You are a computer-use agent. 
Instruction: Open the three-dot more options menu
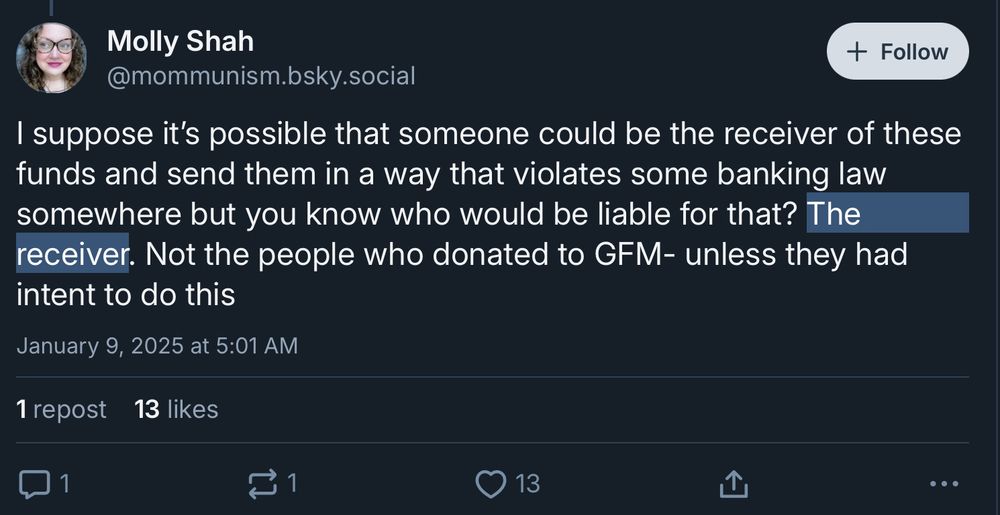pyautogui.click(x=944, y=484)
